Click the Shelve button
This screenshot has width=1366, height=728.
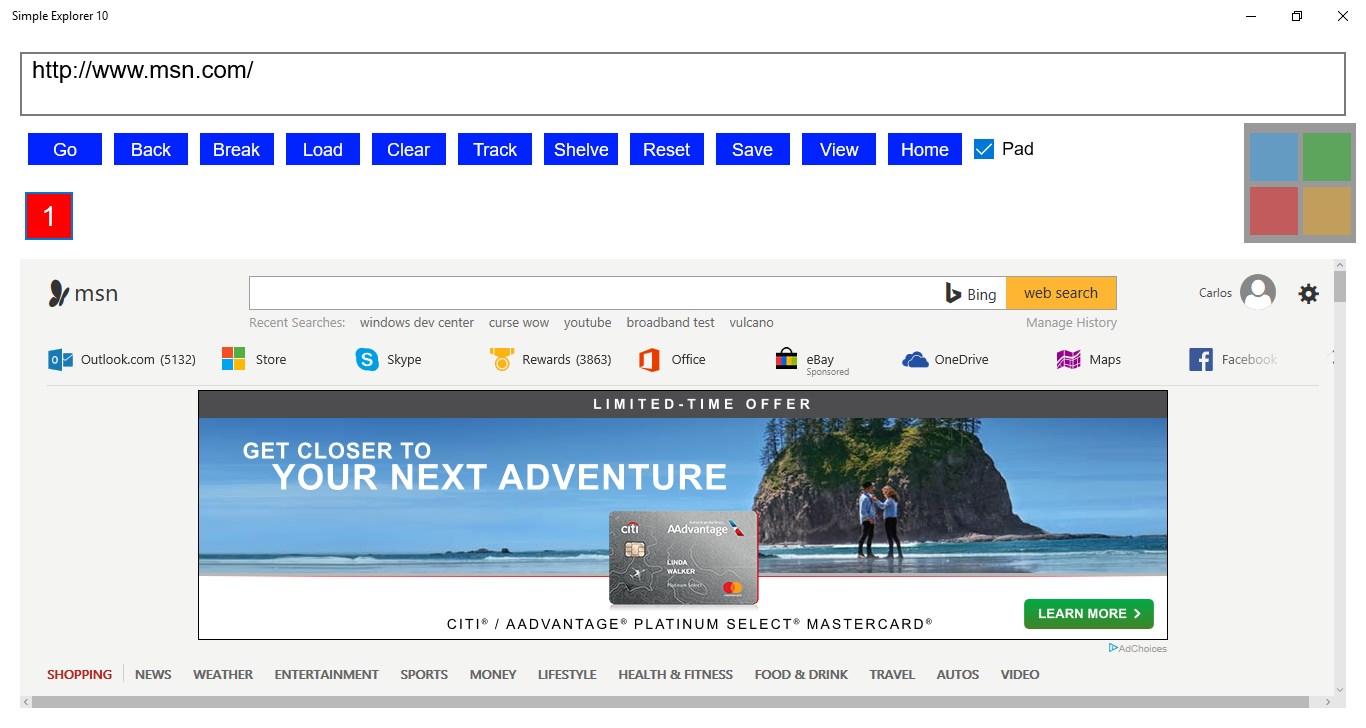point(581,149)
